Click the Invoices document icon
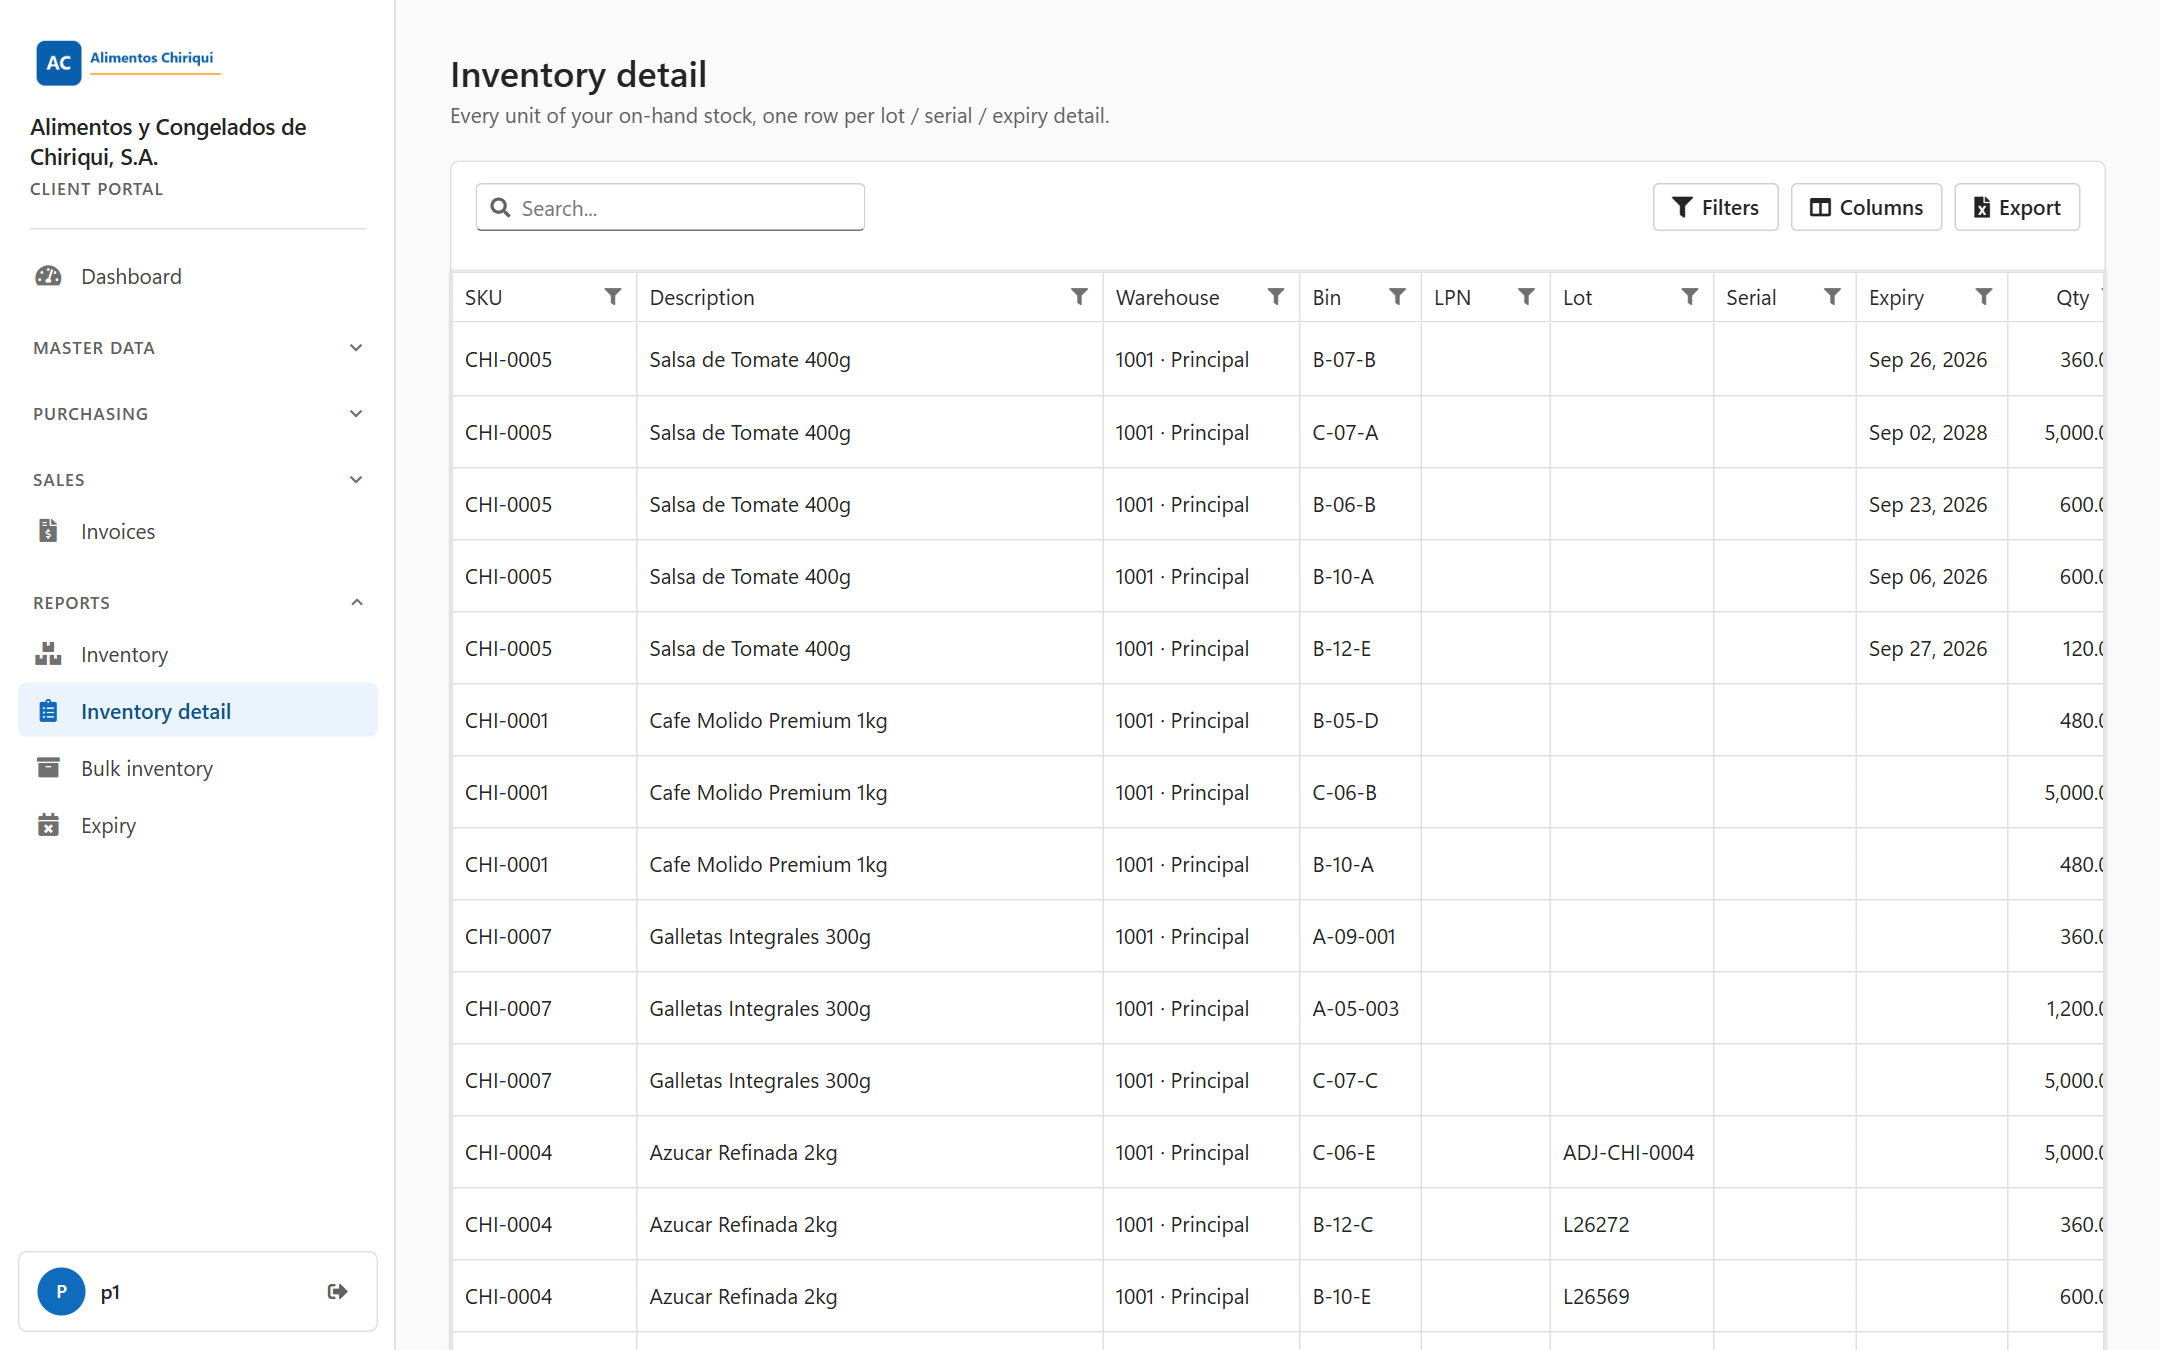Image resolution: width=2160 pixels, height=1350 pixels. pyautogui.click(x=48, y=531)
